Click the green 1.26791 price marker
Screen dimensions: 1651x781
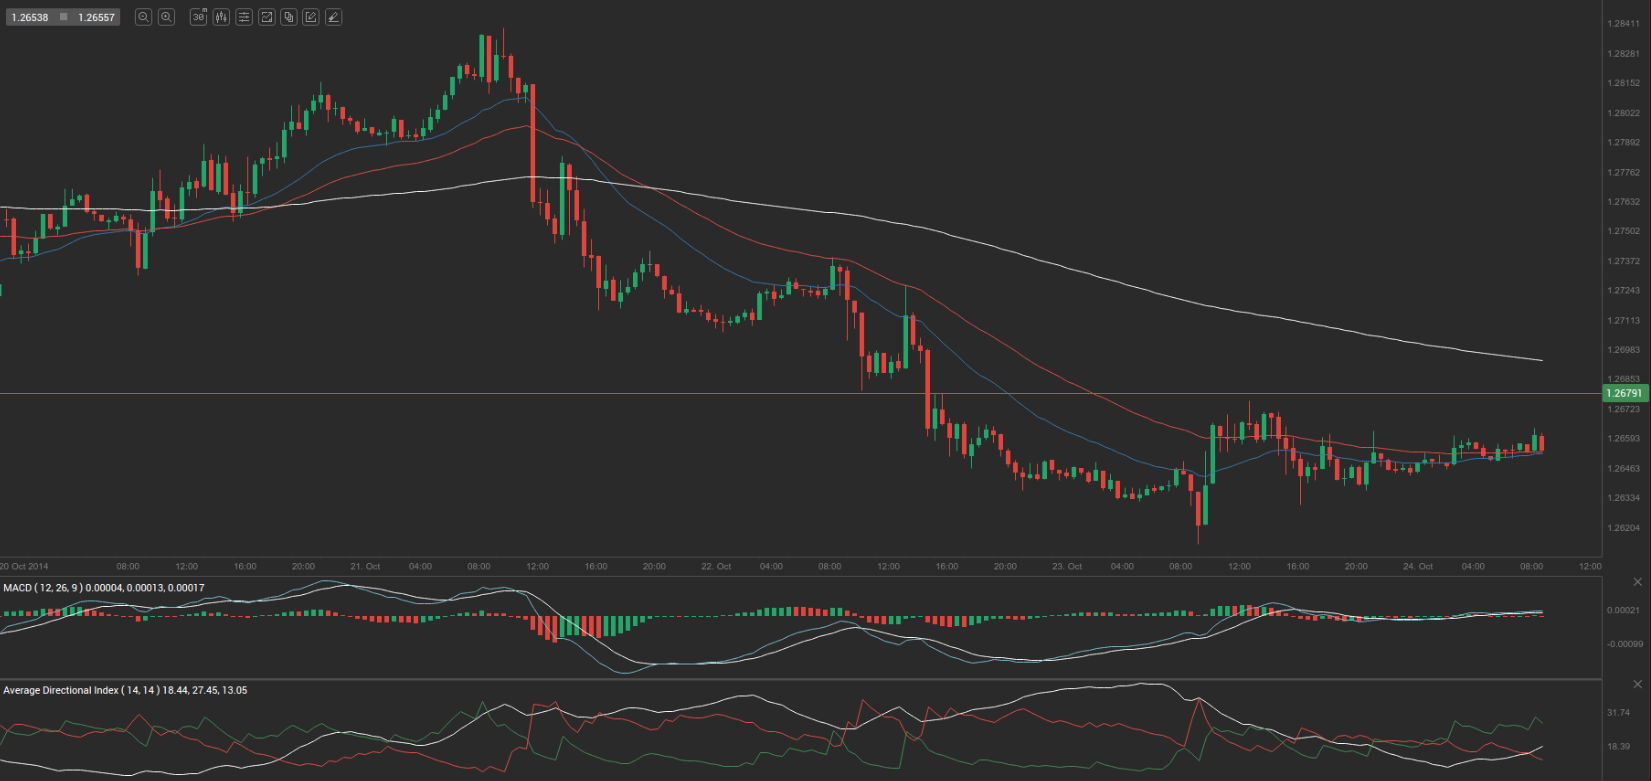[x=1625, y=394]
